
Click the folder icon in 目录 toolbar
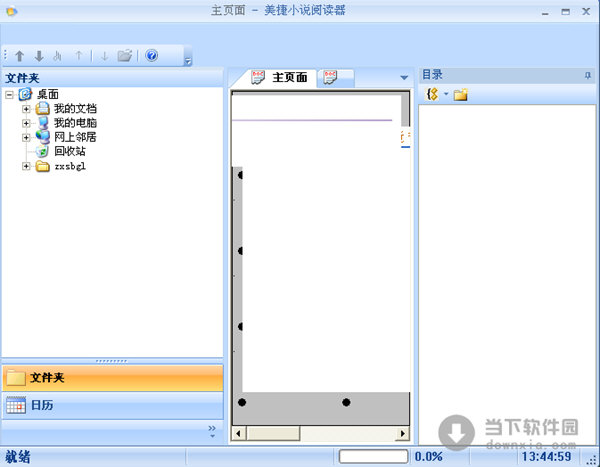click(461, 95)
